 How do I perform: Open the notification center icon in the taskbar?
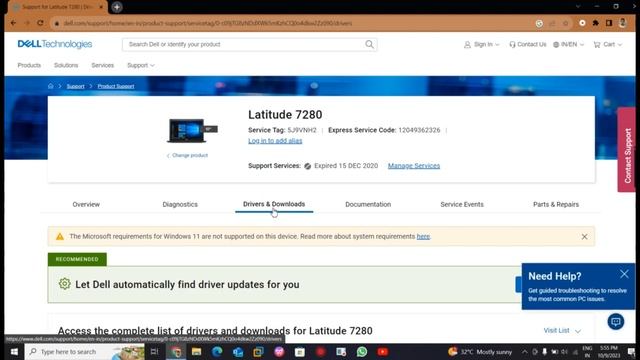[631, 352]
